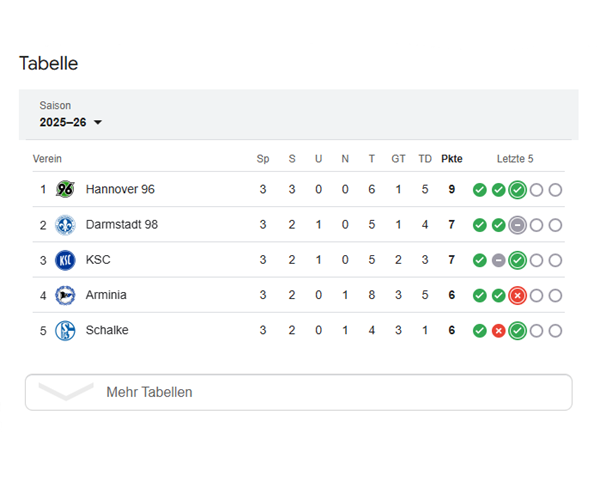The width and height of the screenshot is (600, 480).
Task: Click KSC's grey draw result icon
Action: [498, 260]
